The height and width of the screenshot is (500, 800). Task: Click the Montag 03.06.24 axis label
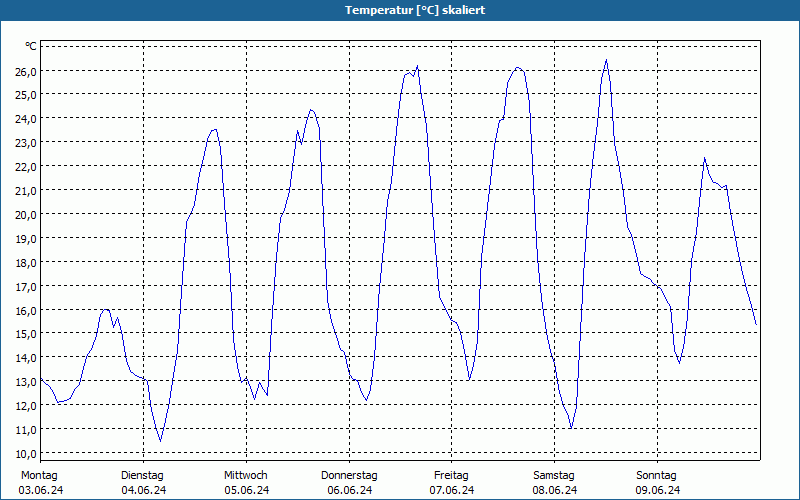point(40,482)
